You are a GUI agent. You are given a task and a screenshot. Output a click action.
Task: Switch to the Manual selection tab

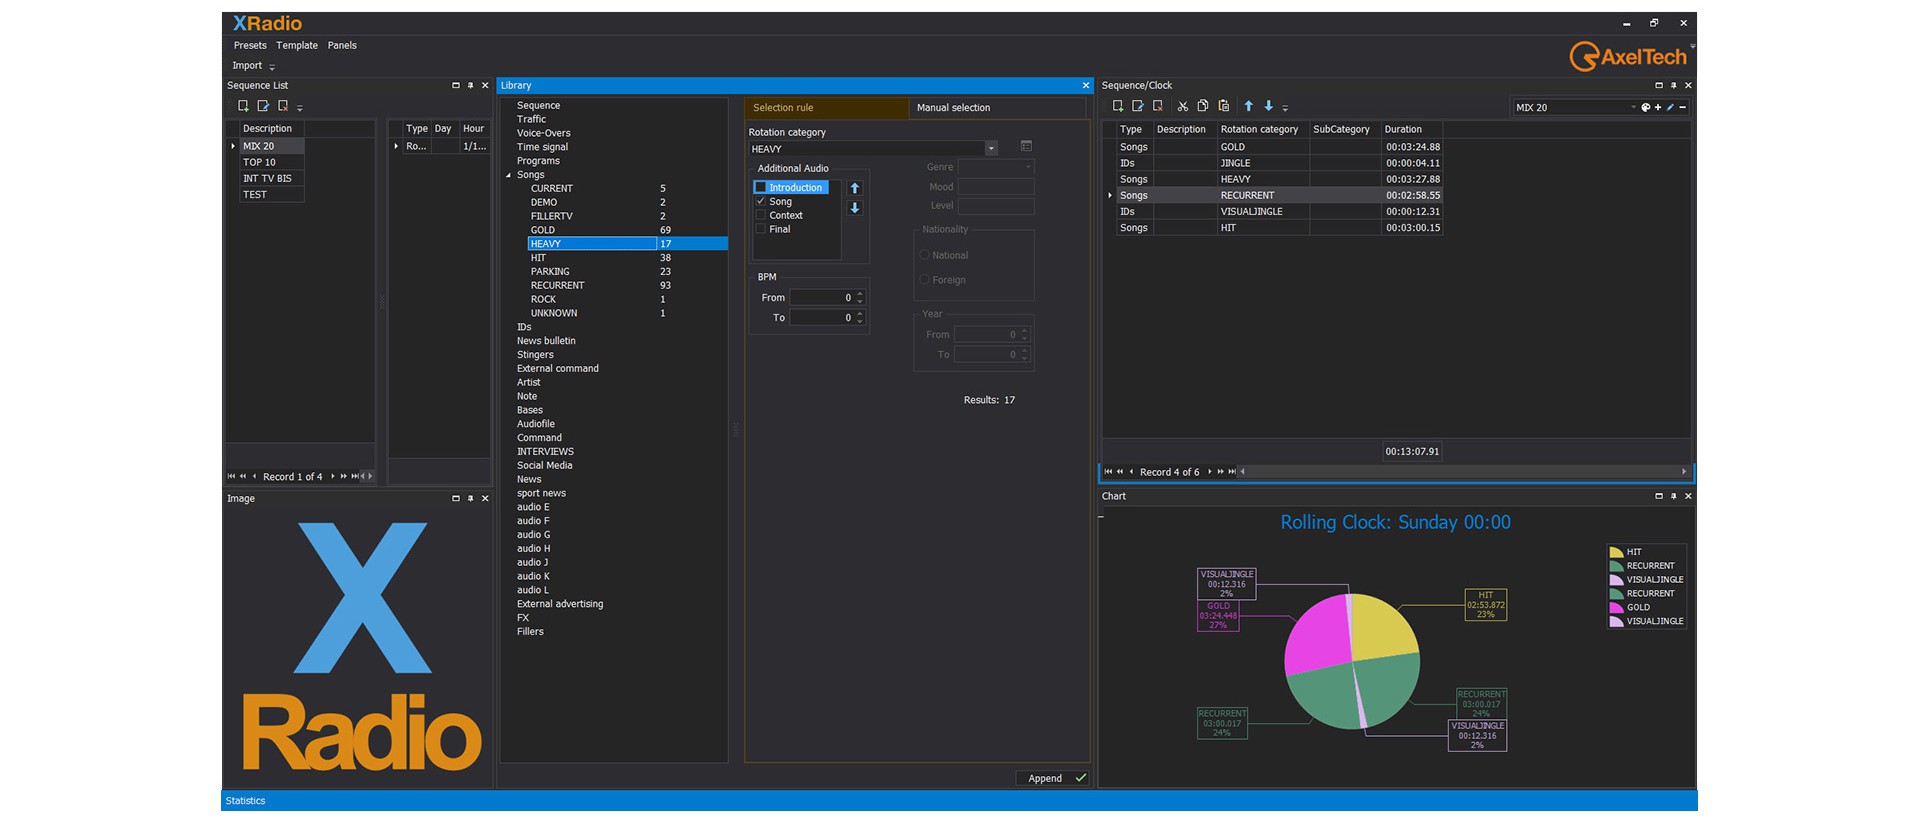(x=953, y=108)
